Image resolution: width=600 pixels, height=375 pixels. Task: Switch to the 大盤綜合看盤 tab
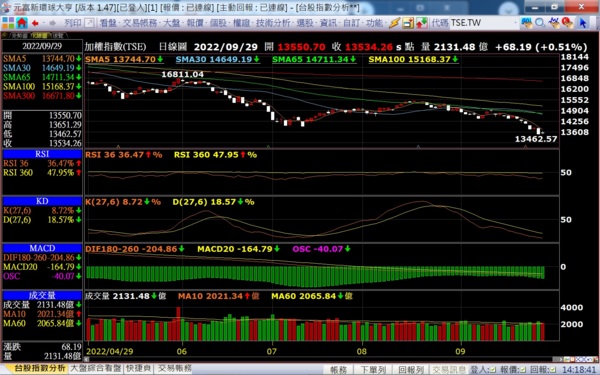coord(96,368)
